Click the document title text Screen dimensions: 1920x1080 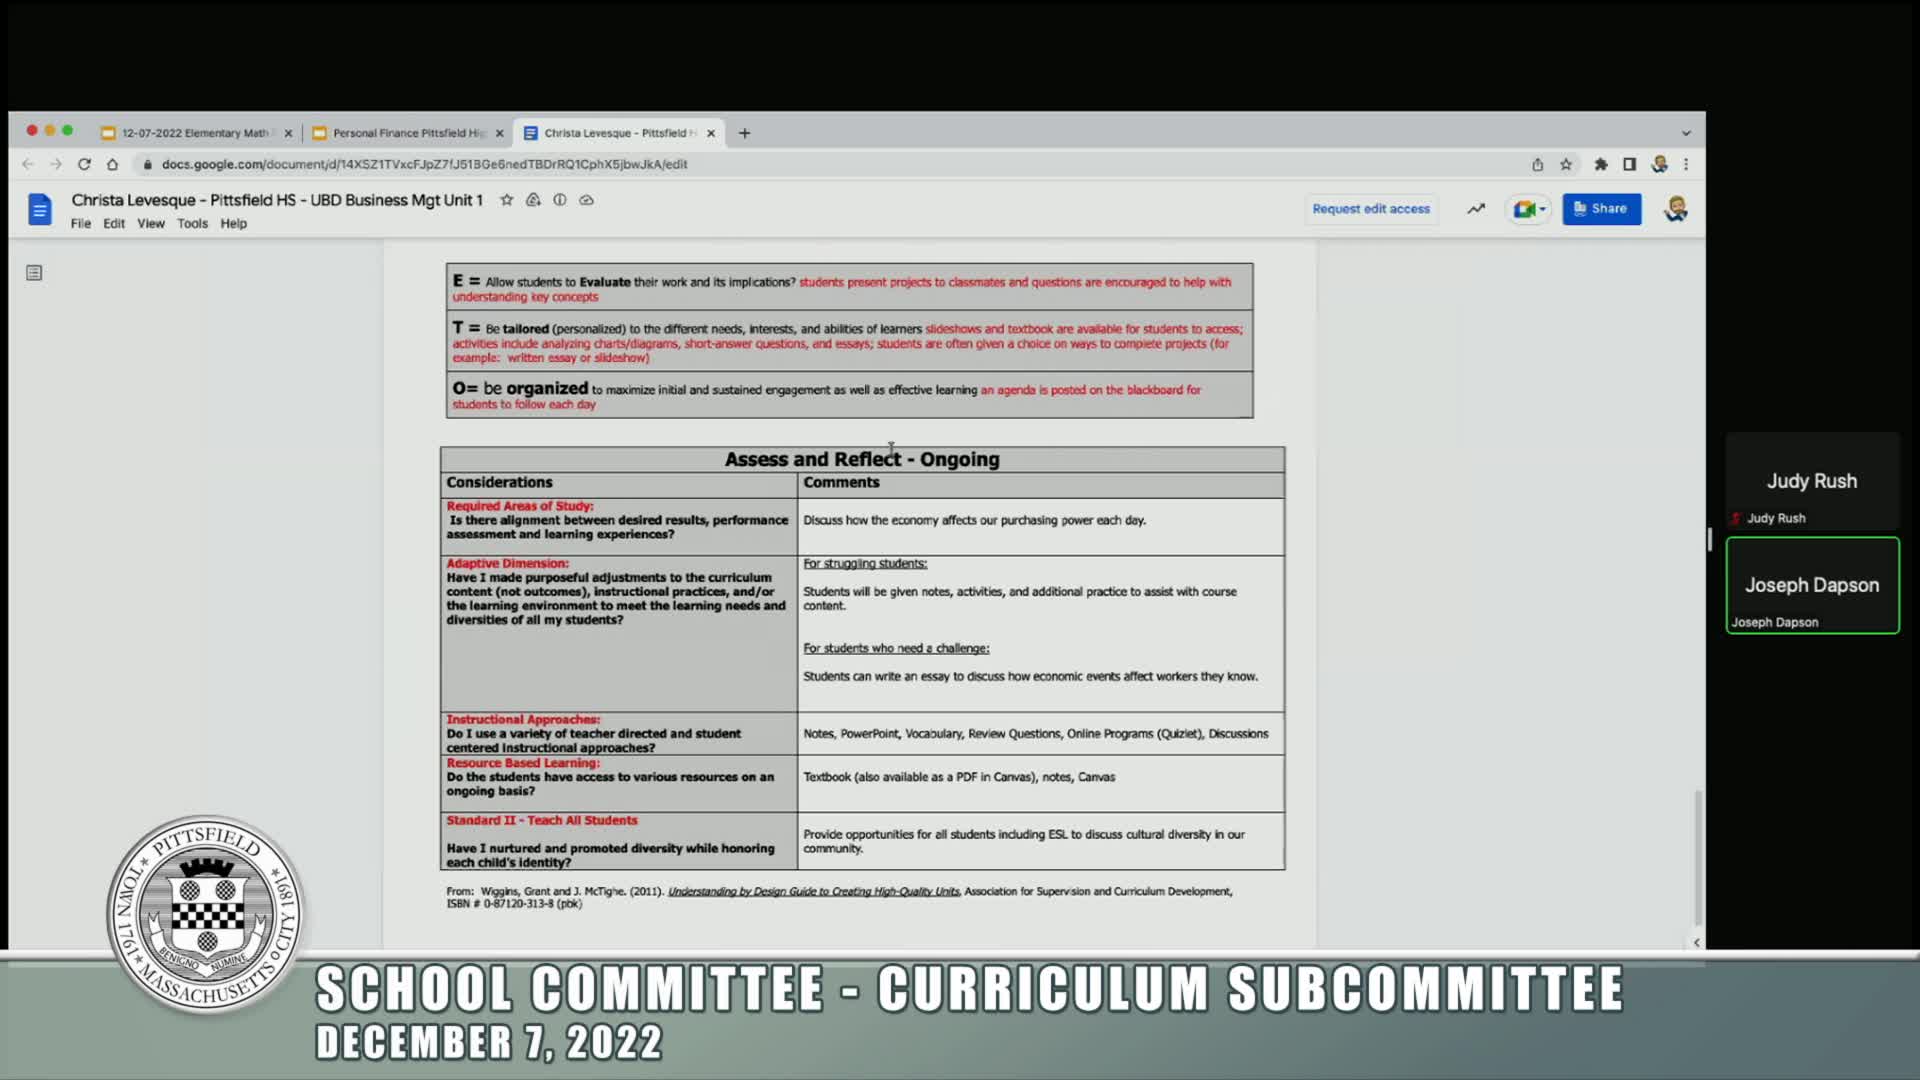click(x=277, y=200)
